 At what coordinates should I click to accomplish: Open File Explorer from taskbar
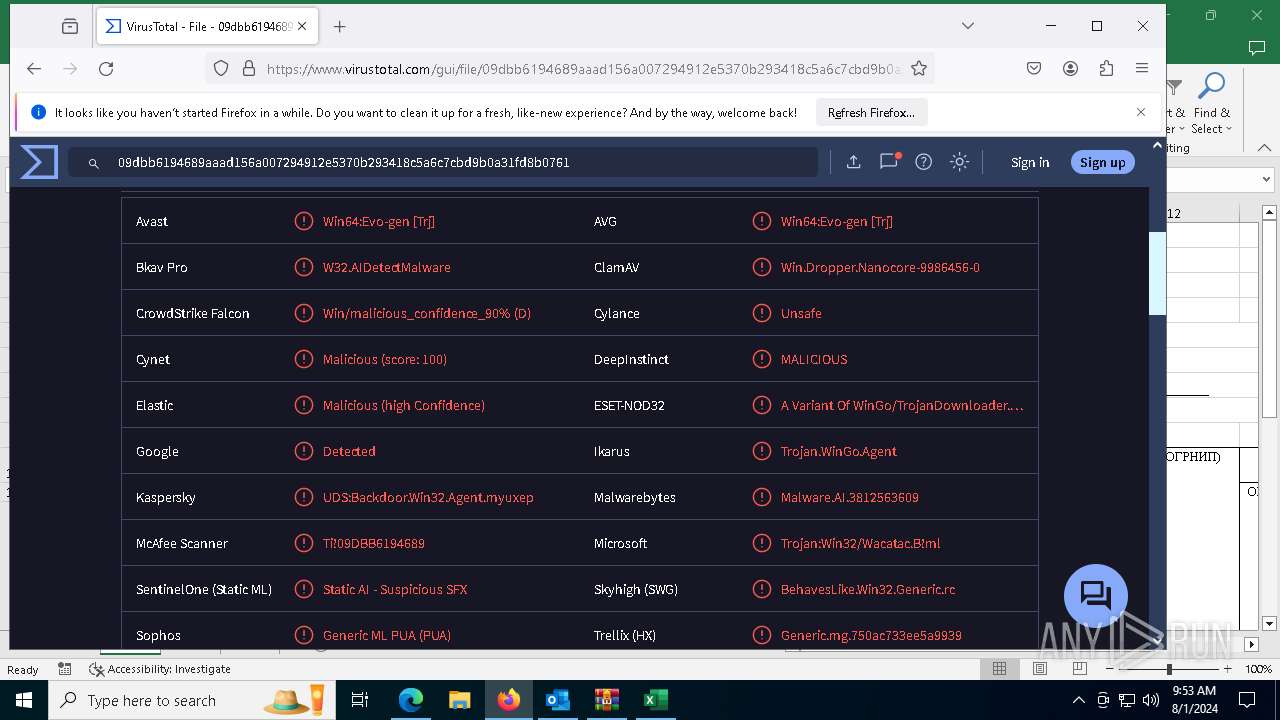click(460, 700)
